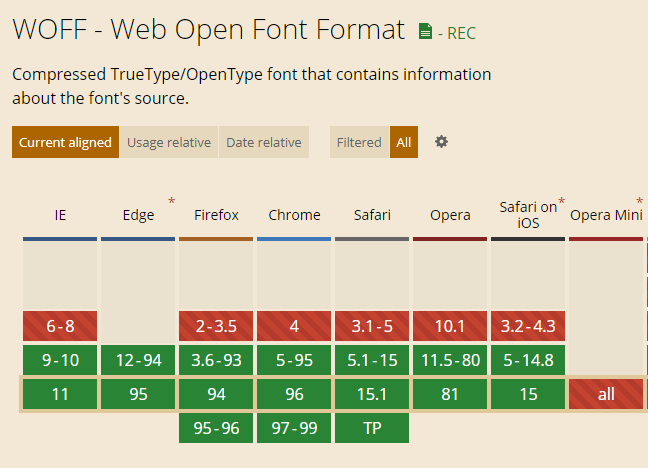Select the Filtered browsers option
The height and width of the screenshot is (468, 648).
tap(359, 142)
